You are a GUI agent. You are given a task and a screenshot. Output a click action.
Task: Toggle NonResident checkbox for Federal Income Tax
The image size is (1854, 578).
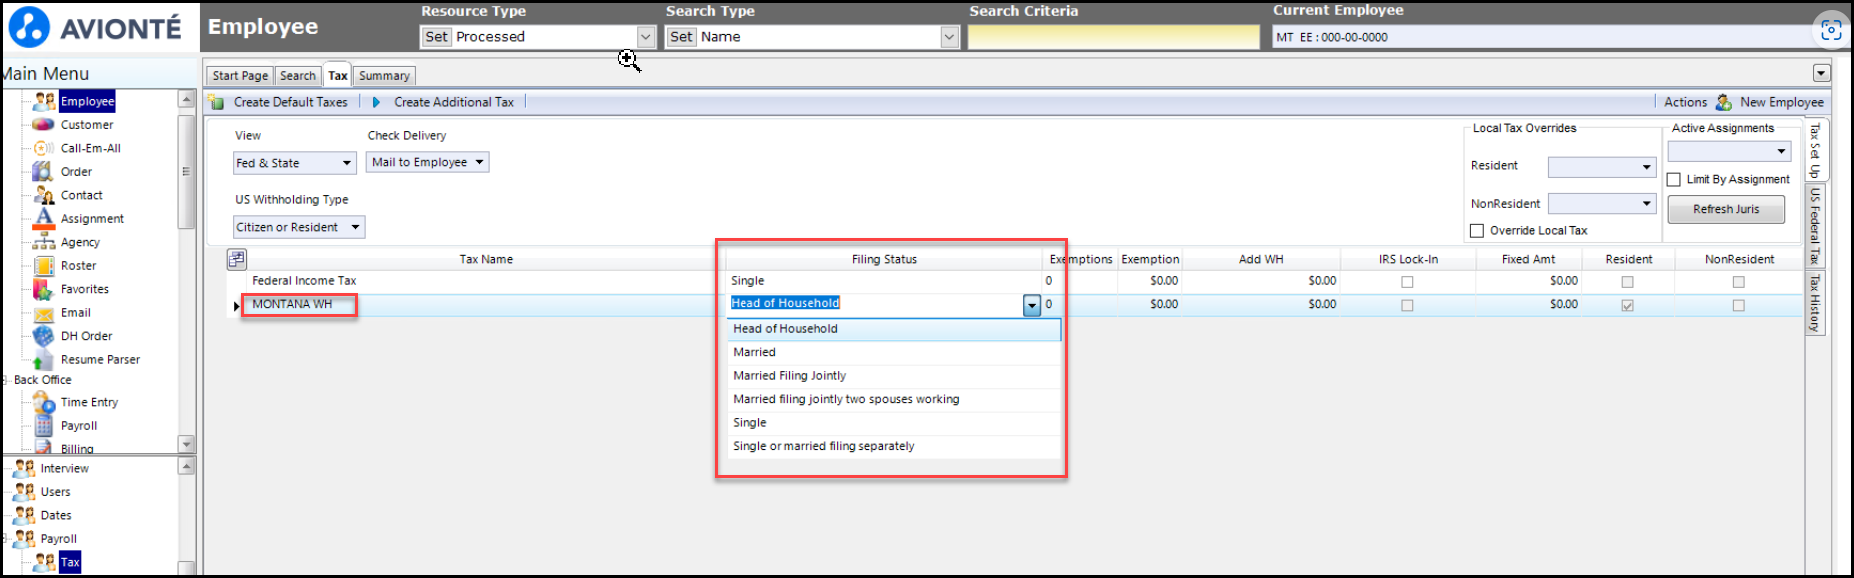pos(1738,282)
